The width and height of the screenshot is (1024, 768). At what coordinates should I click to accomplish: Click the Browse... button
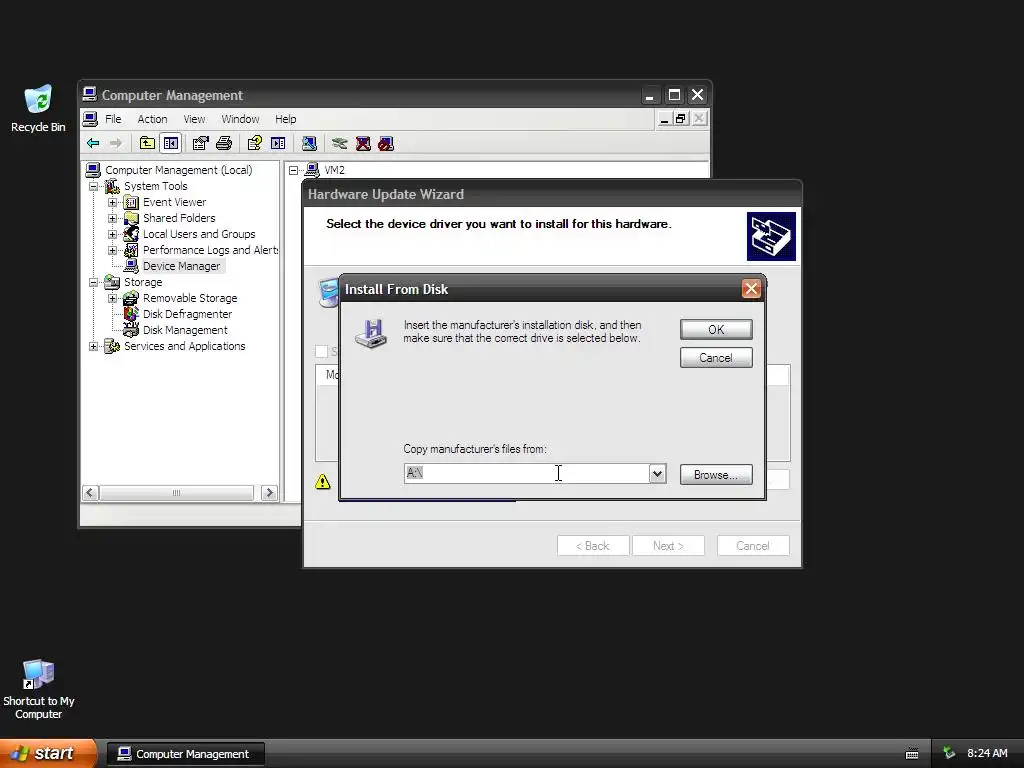tap(716, 475)
